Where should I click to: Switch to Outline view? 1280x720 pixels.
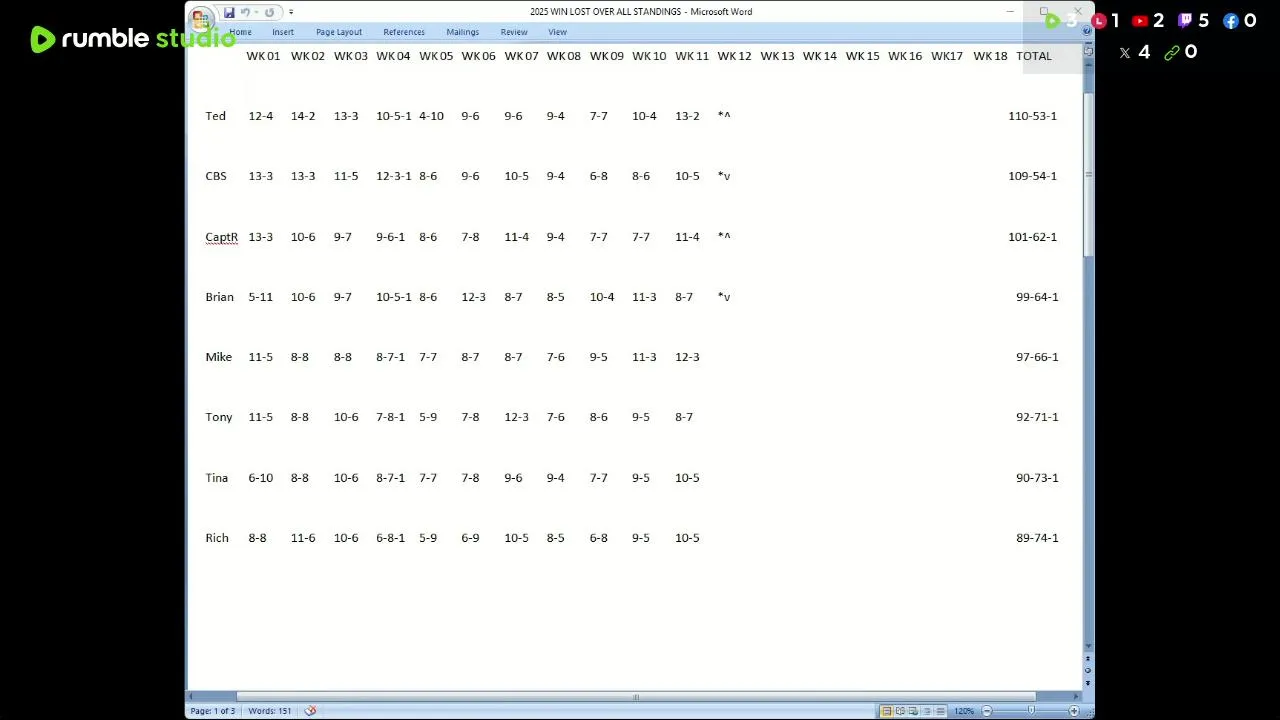tap(927, 711)
